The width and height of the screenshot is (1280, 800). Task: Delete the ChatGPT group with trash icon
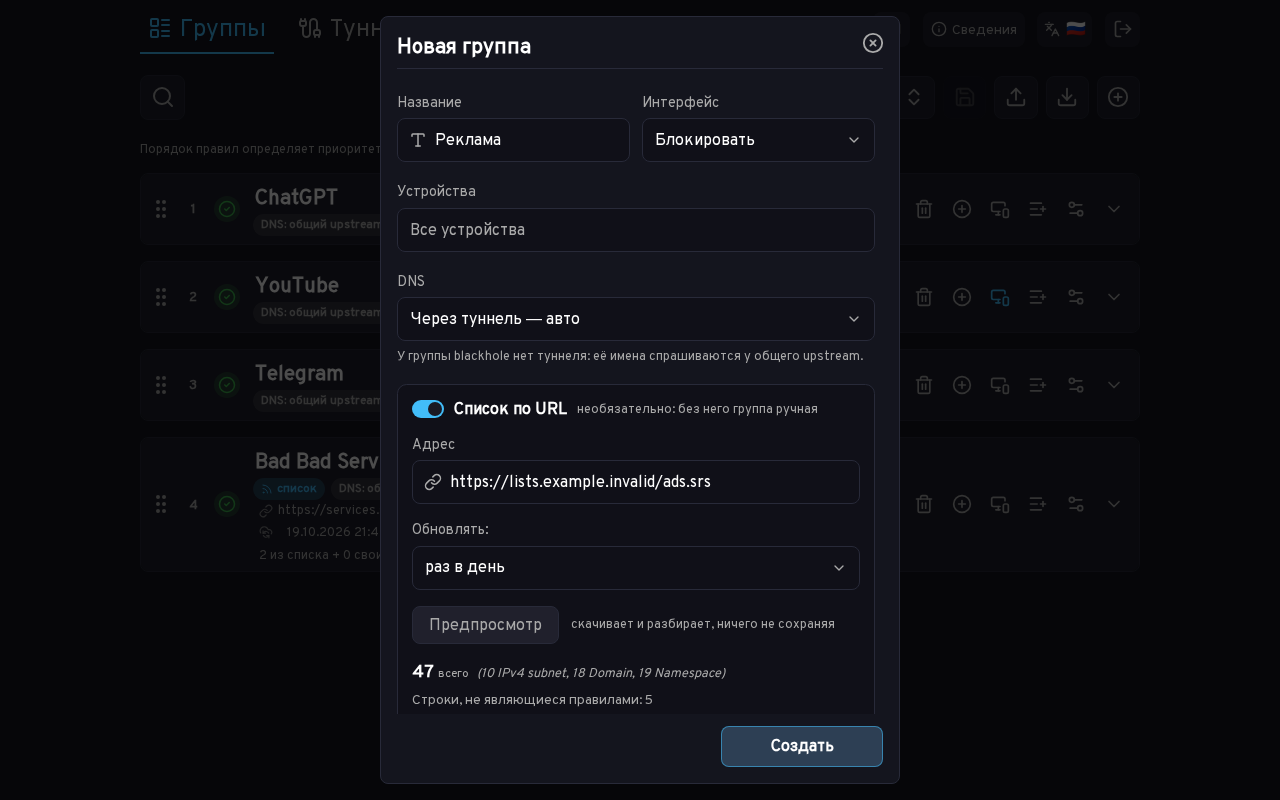tap(924, 209)
